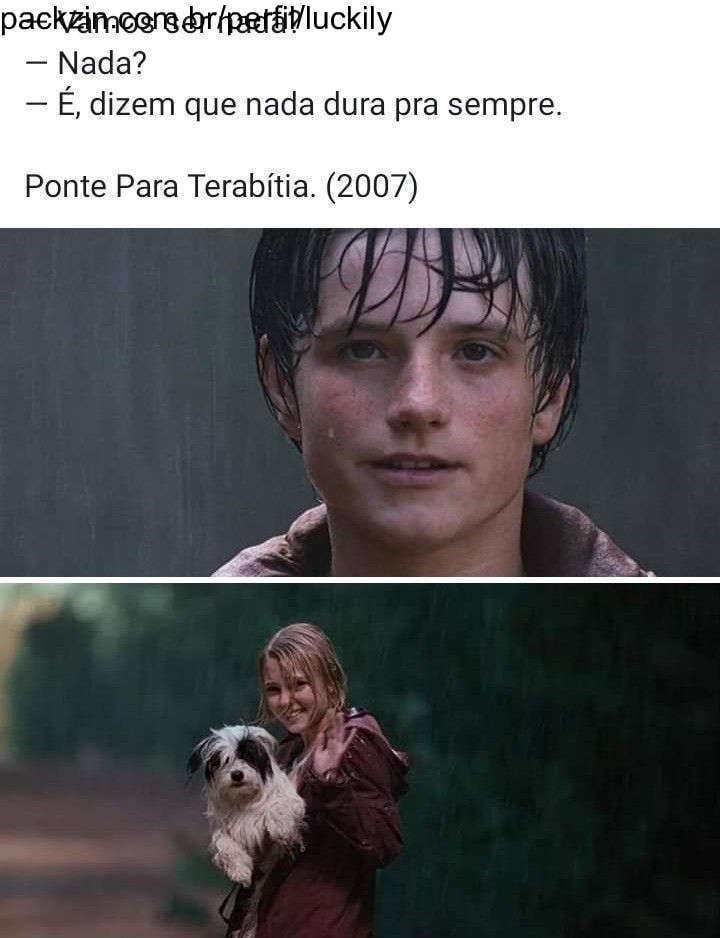Click the year "(2007)" in the caption
The image size is (720, 938).
pos(371,187)
